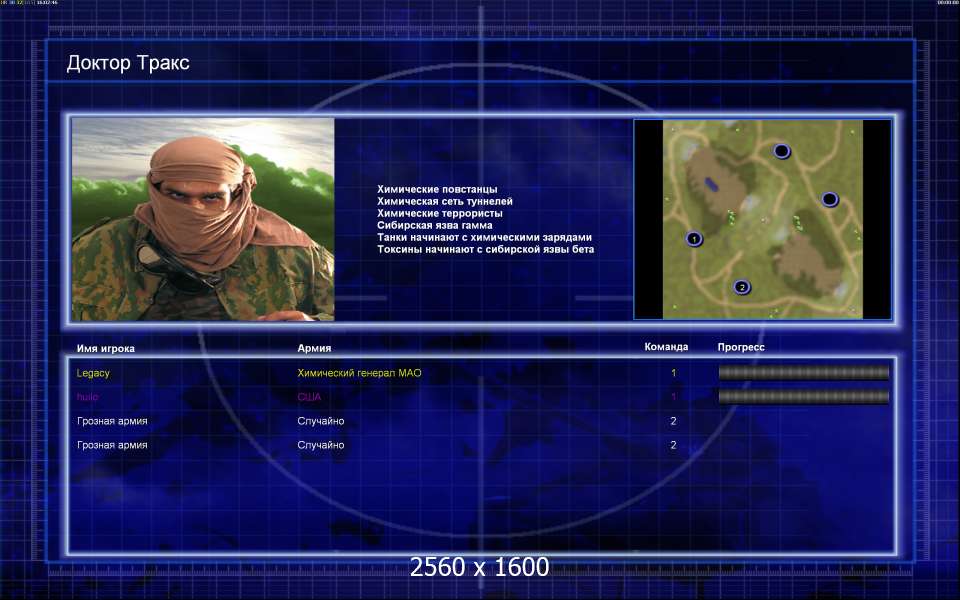Click the unnumbered start marker near the map's right edge
The image size is (960, 600).
830,199
